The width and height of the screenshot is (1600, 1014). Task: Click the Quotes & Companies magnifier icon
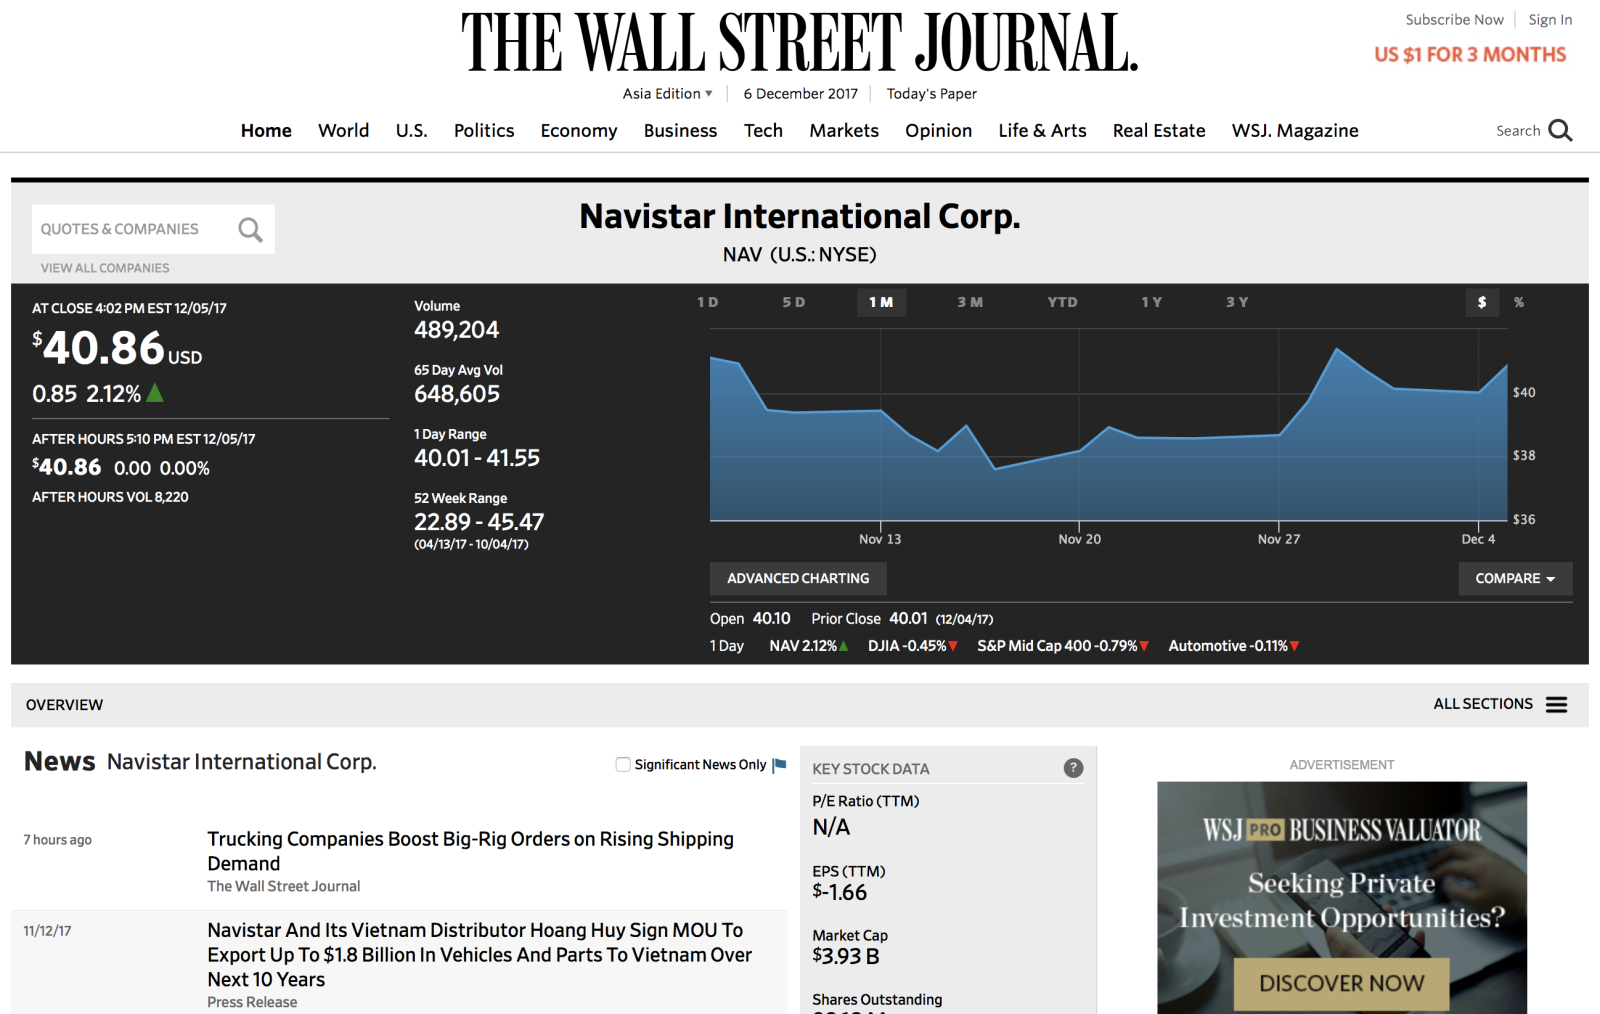250,230
